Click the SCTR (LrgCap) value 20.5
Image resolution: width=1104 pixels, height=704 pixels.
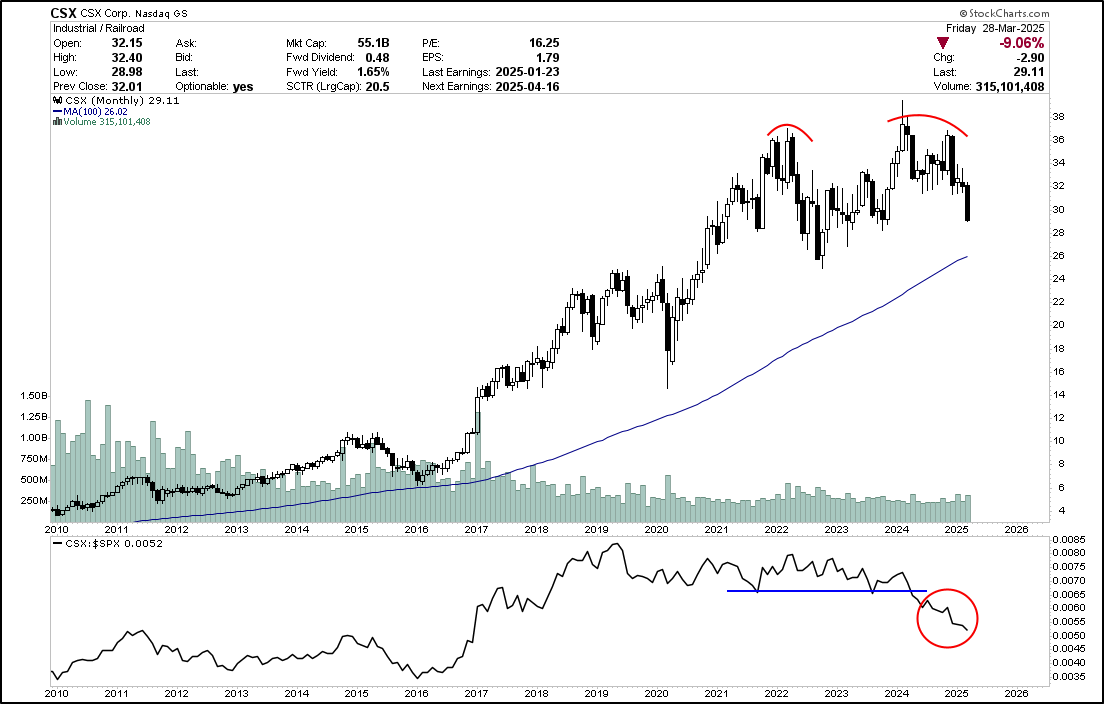pos(377,87)
